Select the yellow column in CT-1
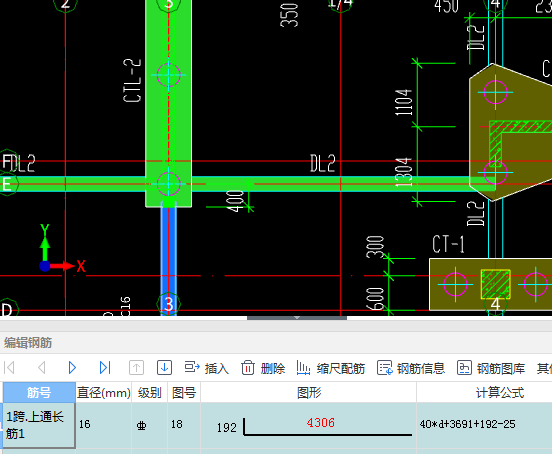 495,284
